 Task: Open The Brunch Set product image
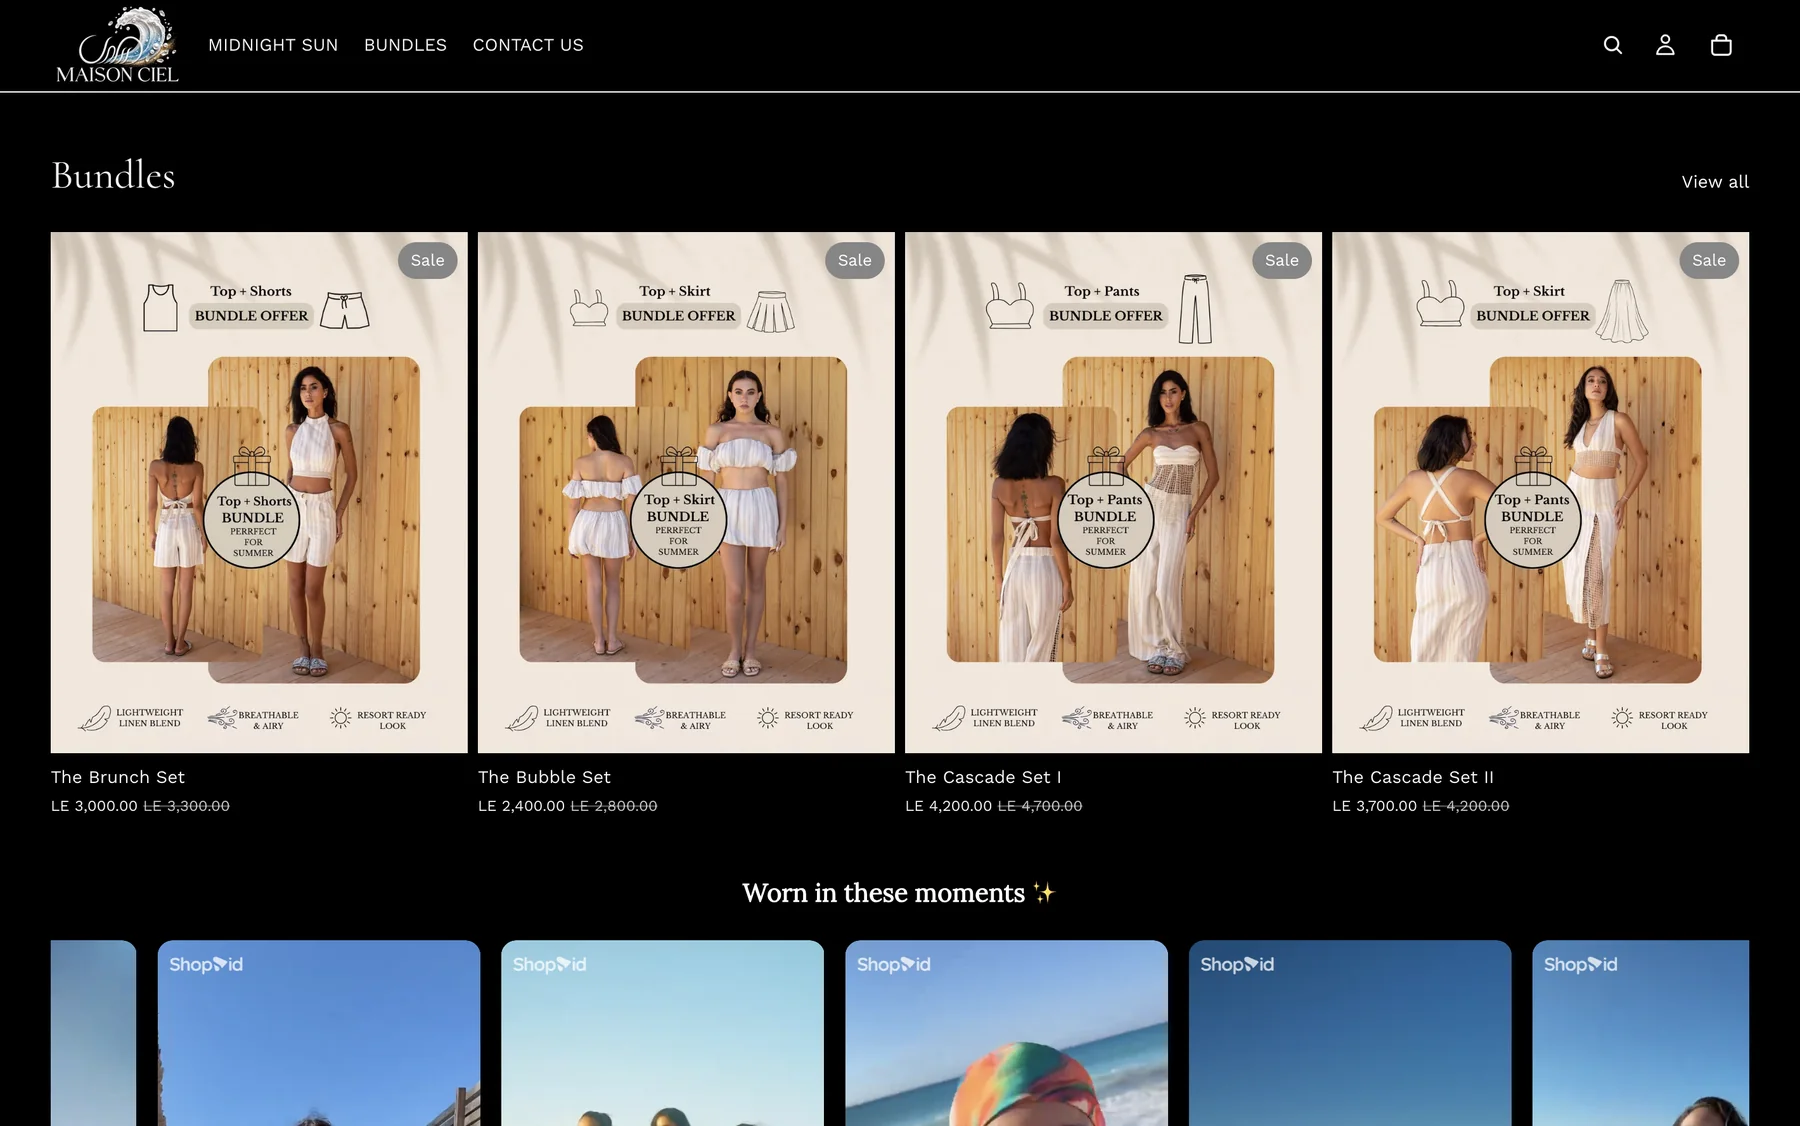259,492
